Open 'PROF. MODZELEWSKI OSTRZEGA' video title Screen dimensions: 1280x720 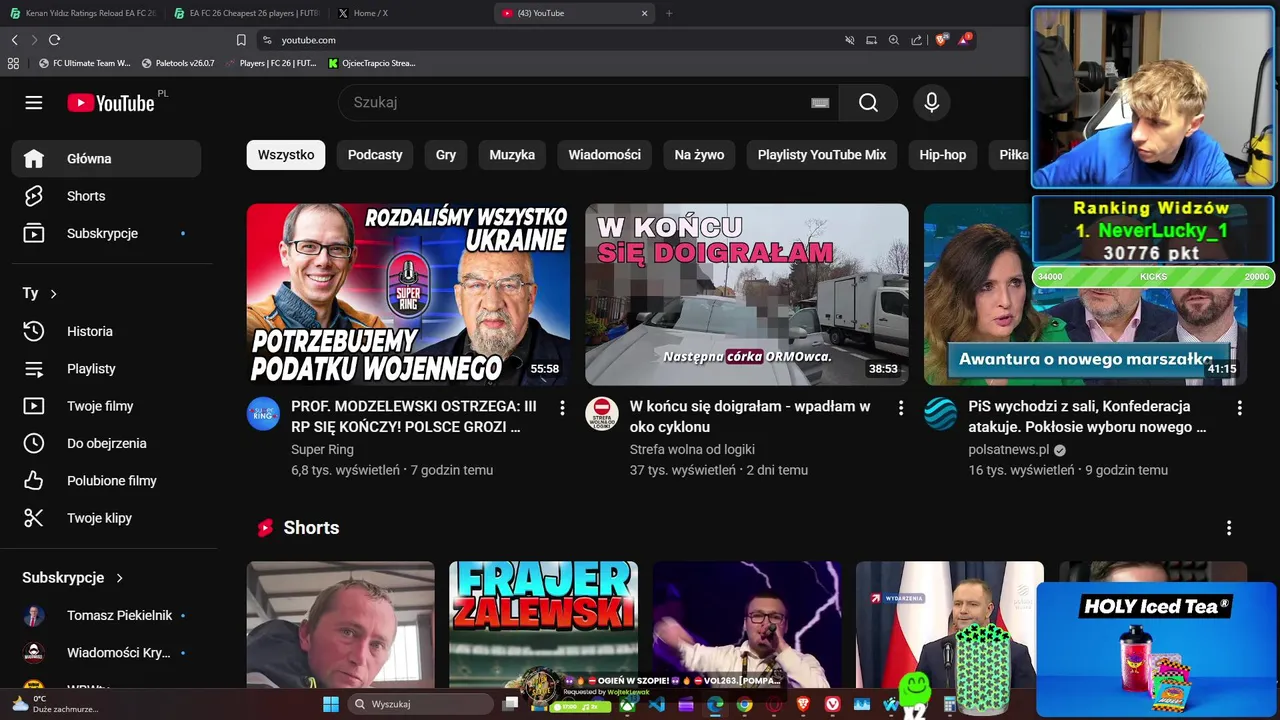(x=414, y=417)
